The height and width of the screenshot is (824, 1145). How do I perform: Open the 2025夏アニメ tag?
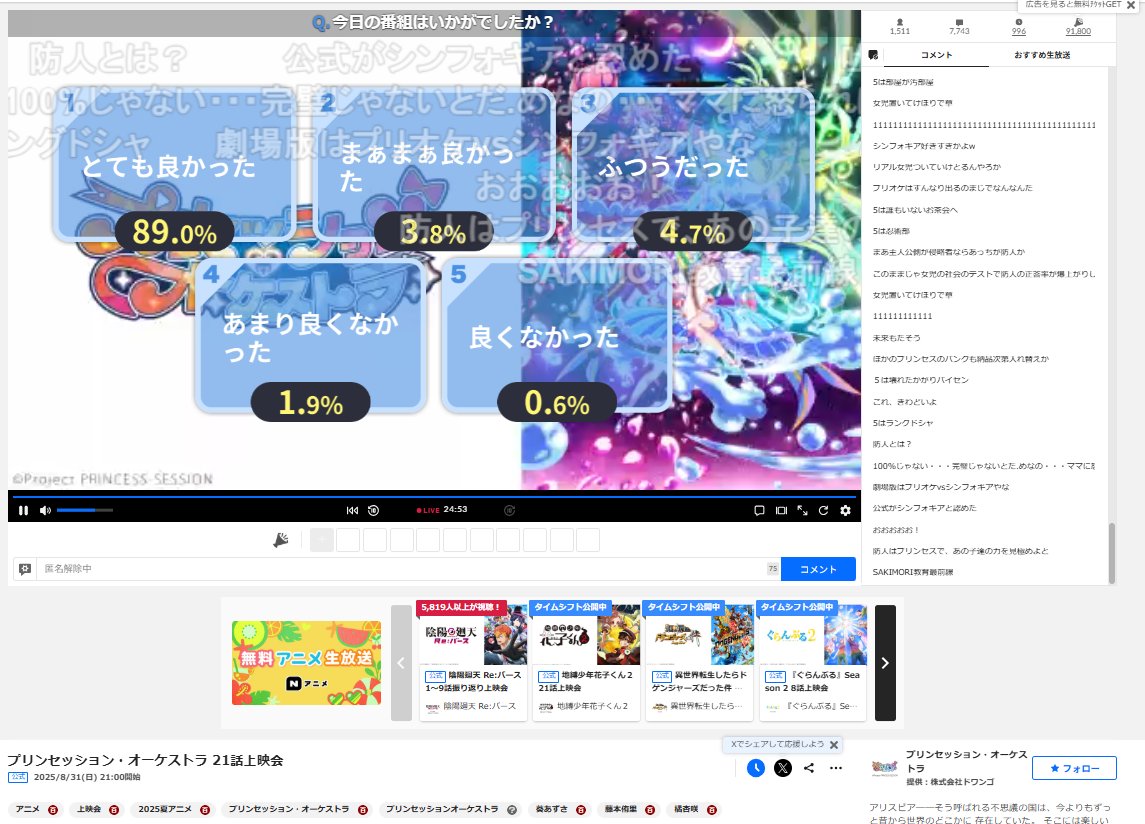[165, 809]
